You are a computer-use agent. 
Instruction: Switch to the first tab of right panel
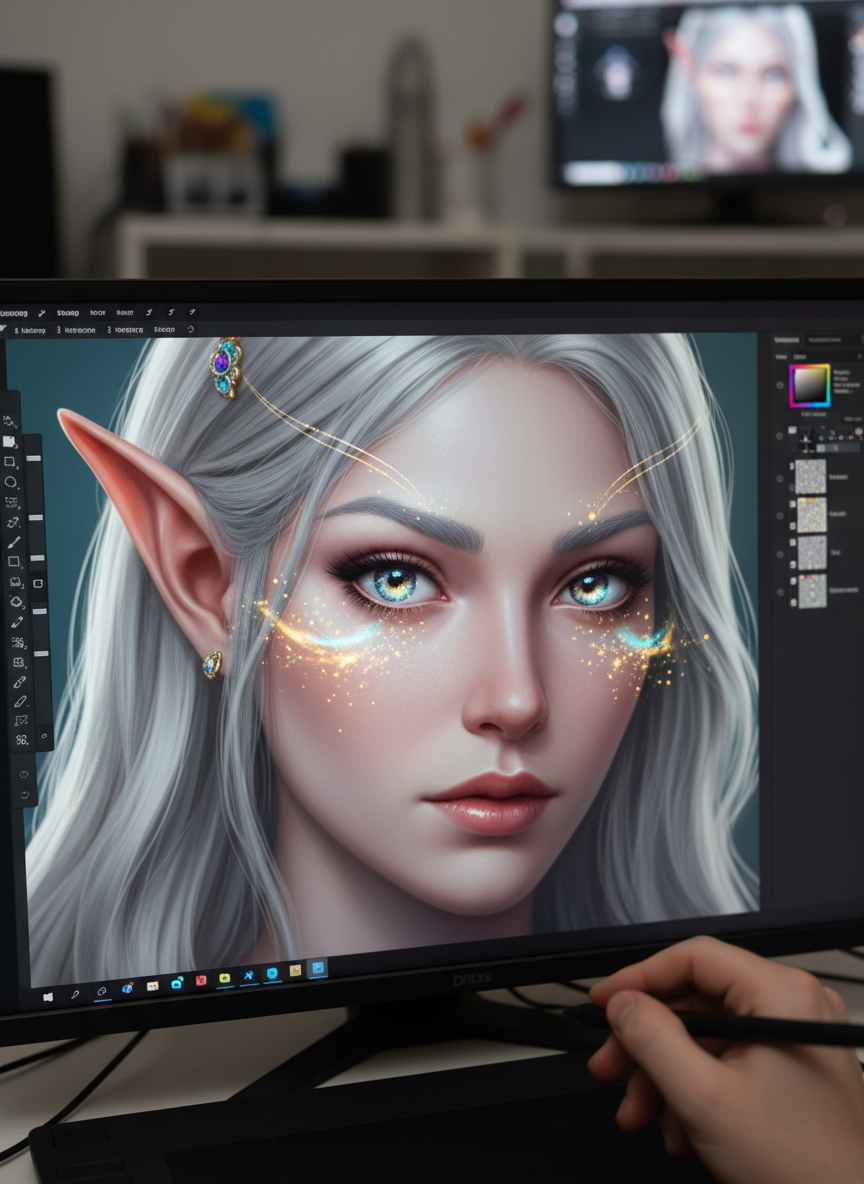pos(787,340)
